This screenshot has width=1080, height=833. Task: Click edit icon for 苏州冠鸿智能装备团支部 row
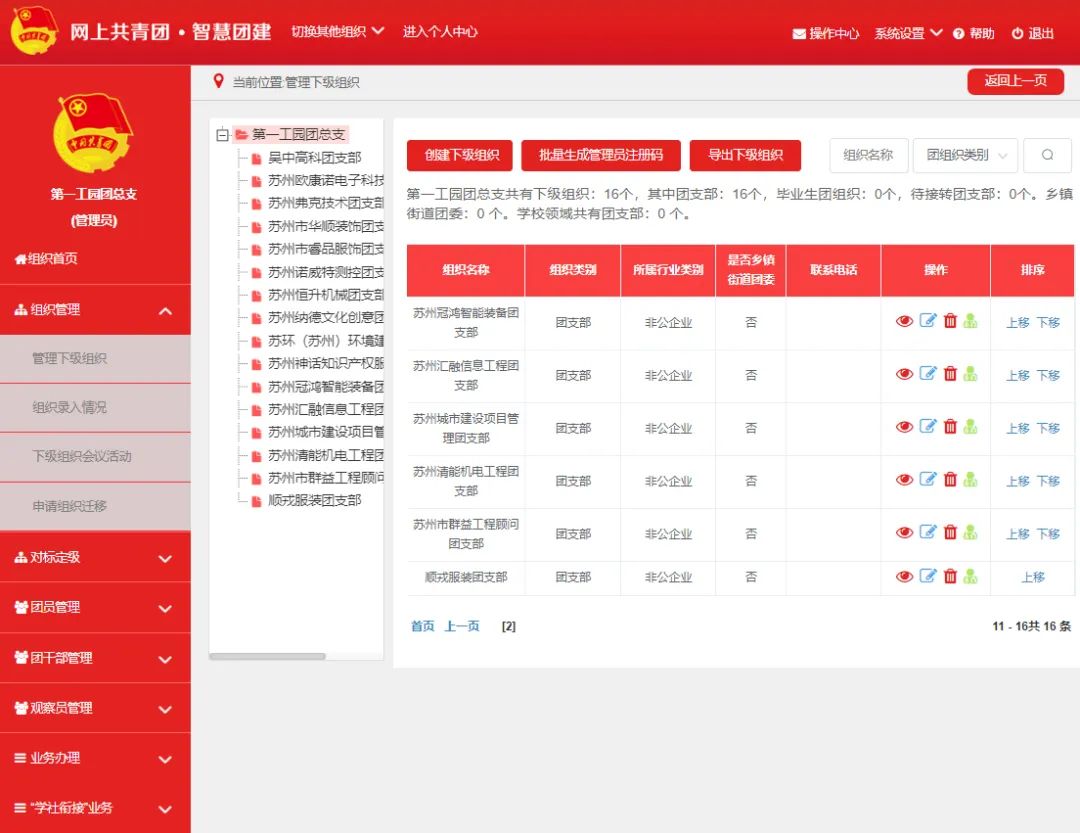[928, 321]
